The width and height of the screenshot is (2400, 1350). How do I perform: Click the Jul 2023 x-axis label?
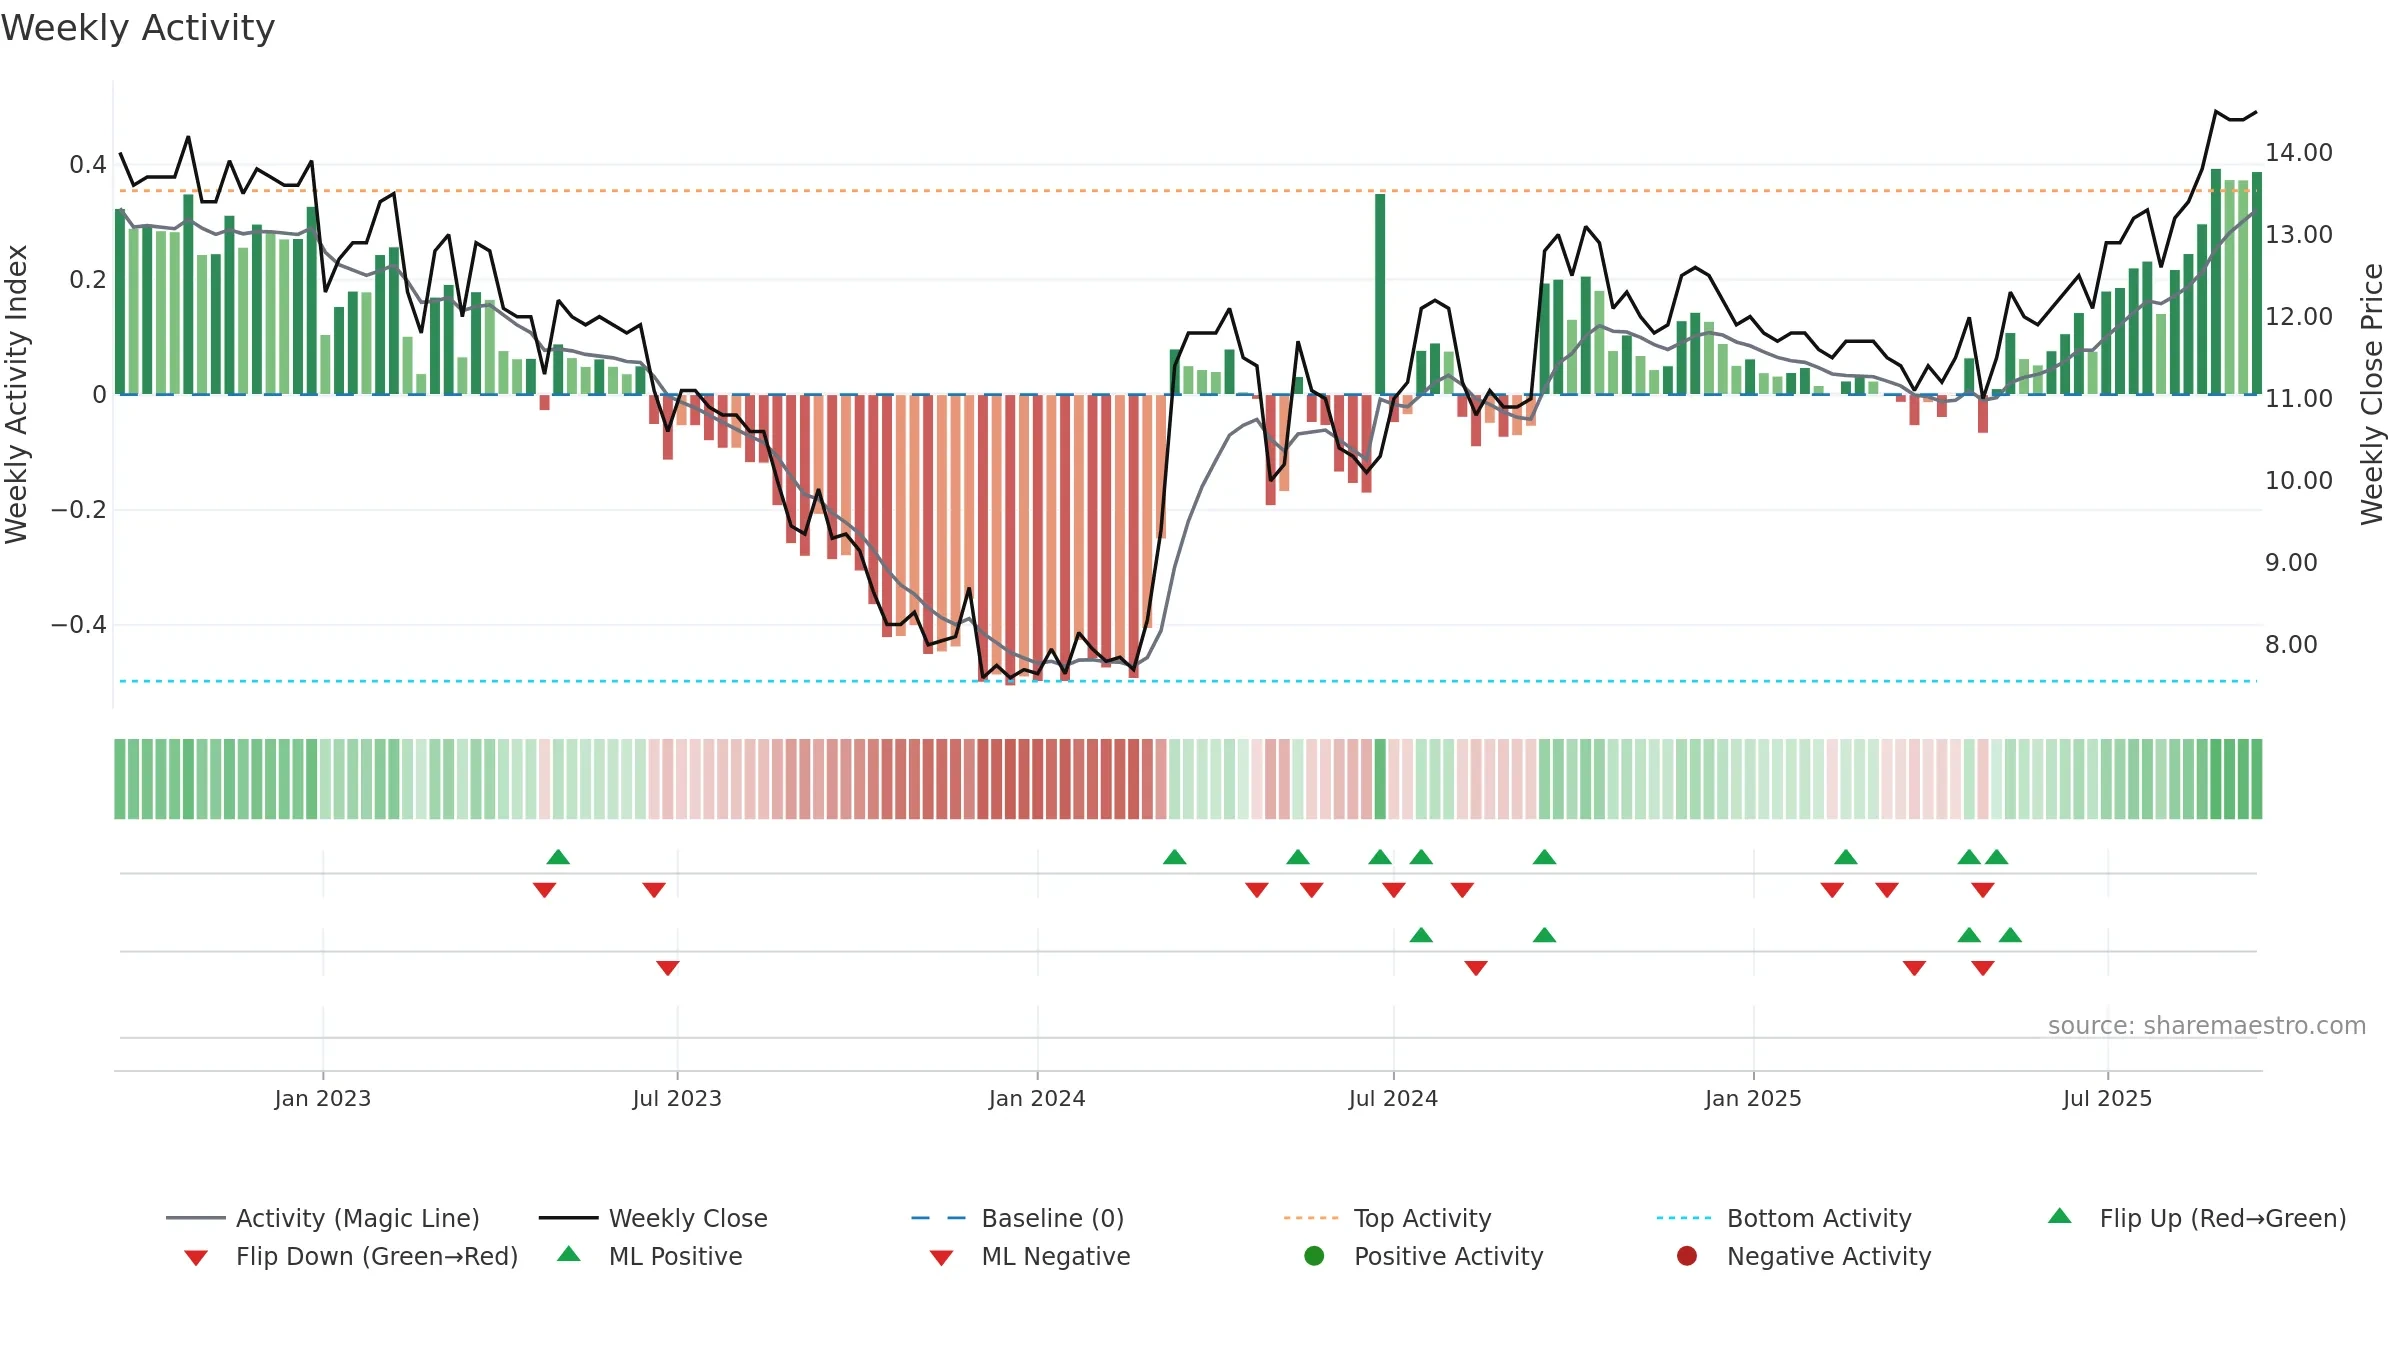[x=677, y=1098]
